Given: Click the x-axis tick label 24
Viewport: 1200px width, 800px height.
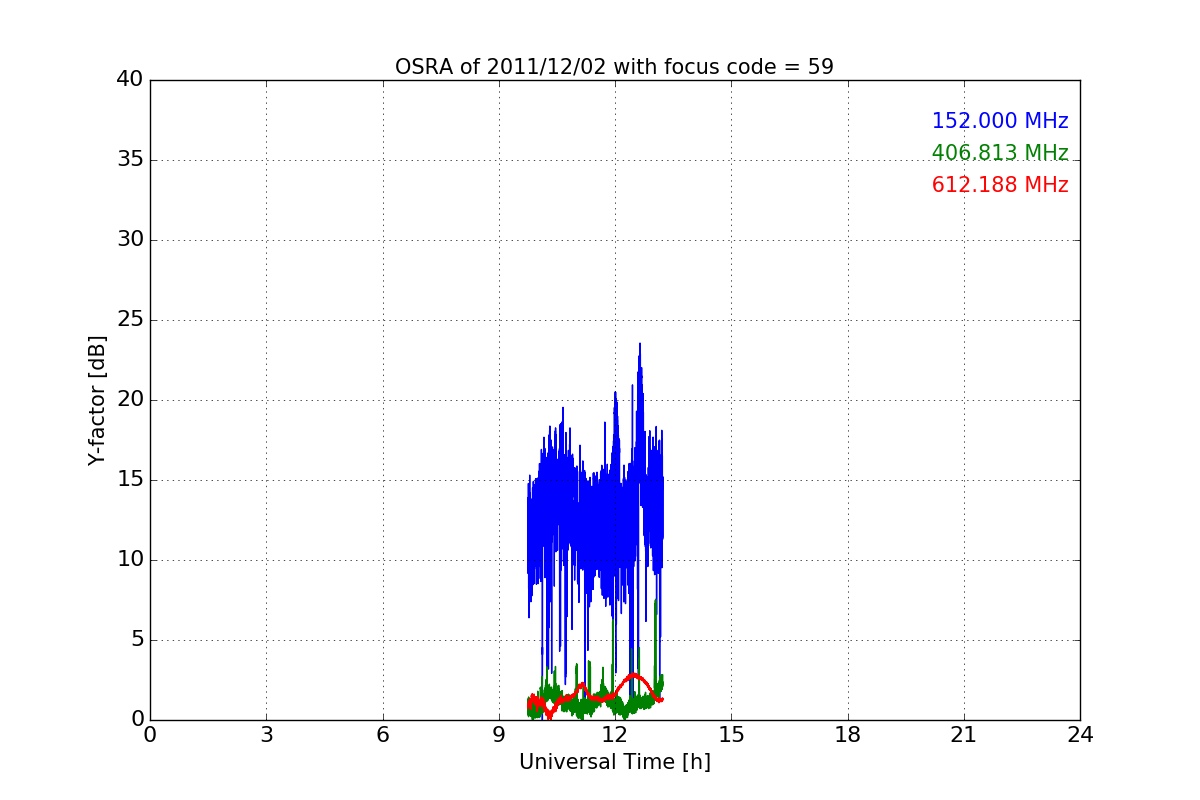Looking at the screenshot, I should tap(1080, 734).
